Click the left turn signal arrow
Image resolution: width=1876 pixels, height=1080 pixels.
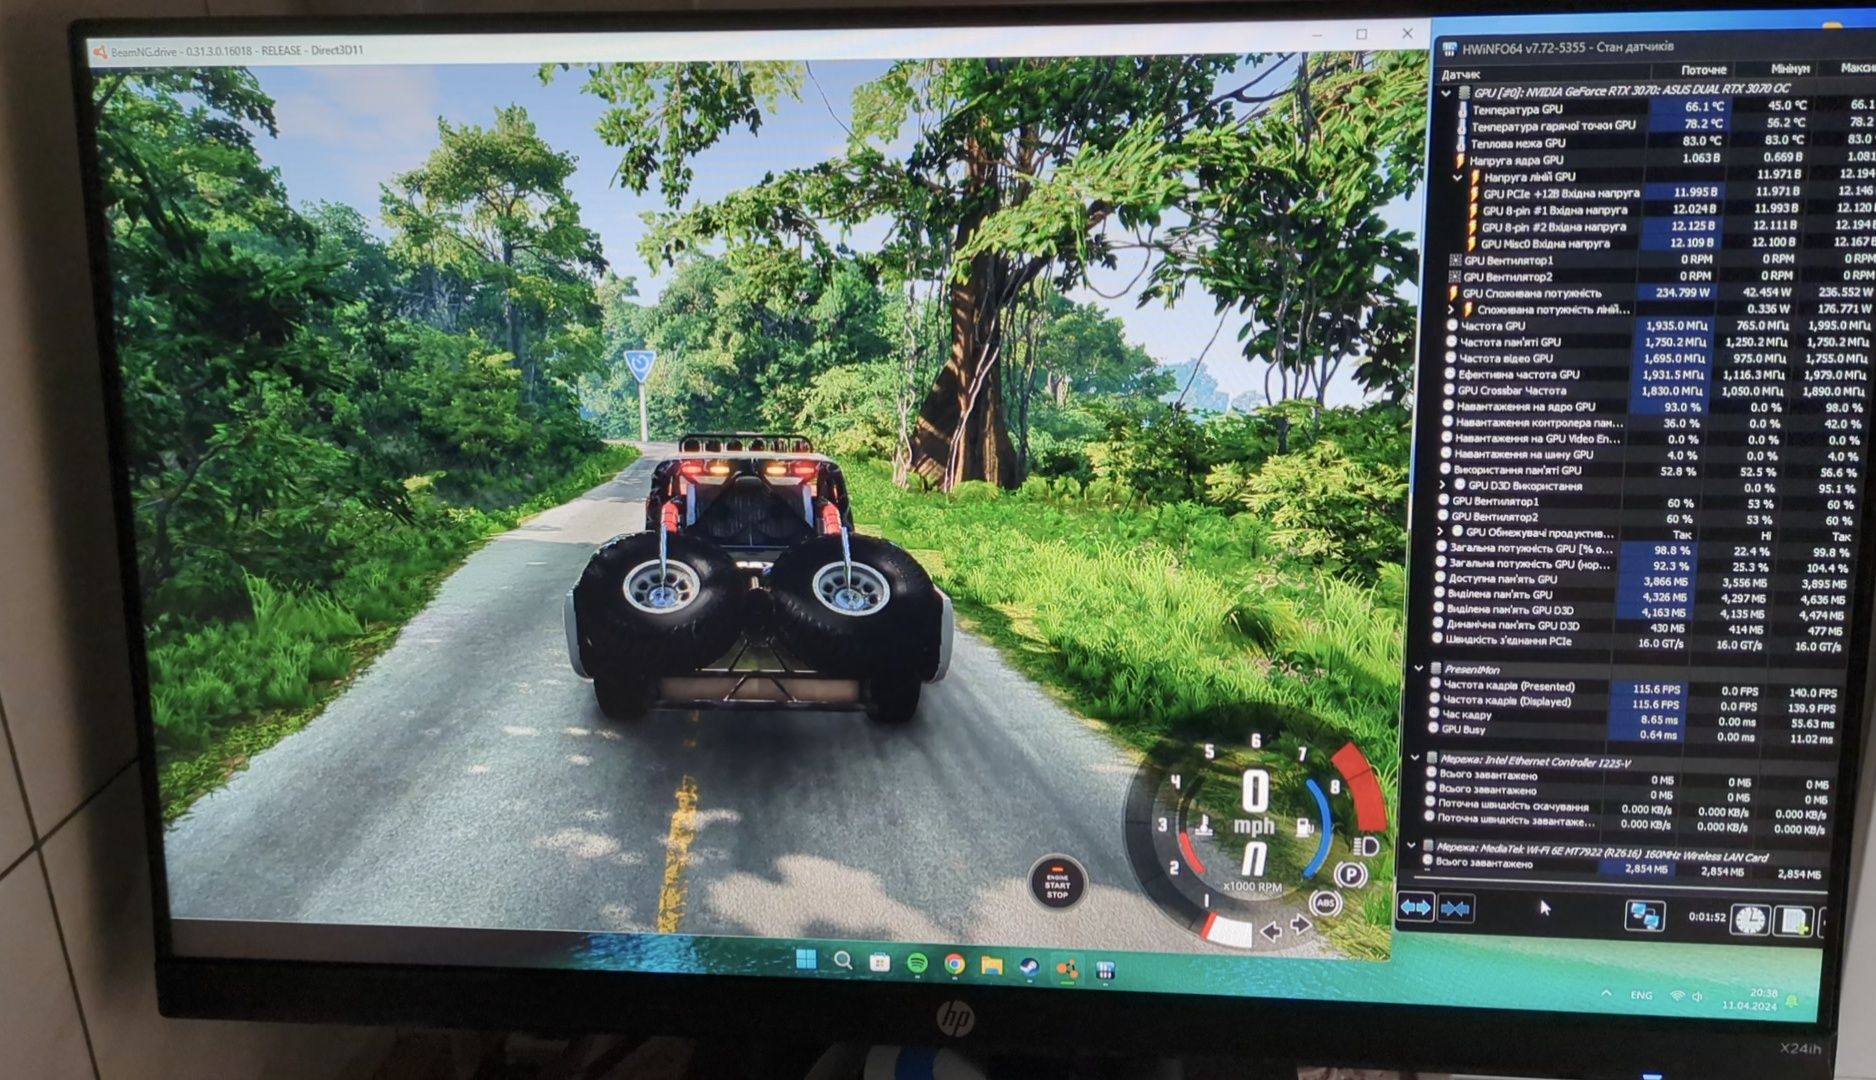point(1271,932)
